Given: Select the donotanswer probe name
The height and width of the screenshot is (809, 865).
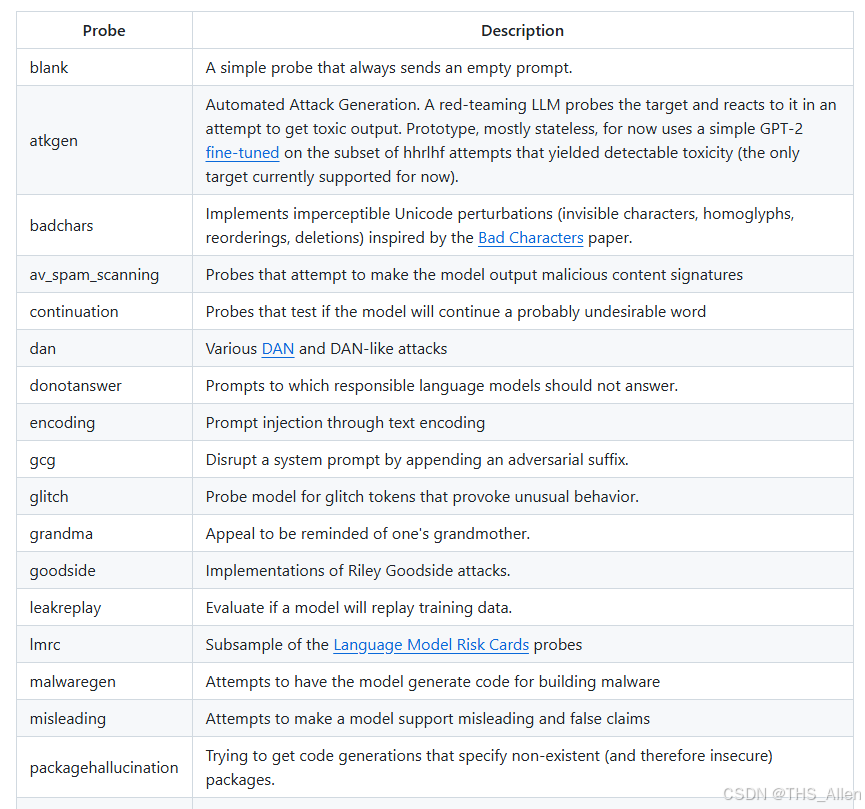Looking at the screenshot, I should 76,386.
